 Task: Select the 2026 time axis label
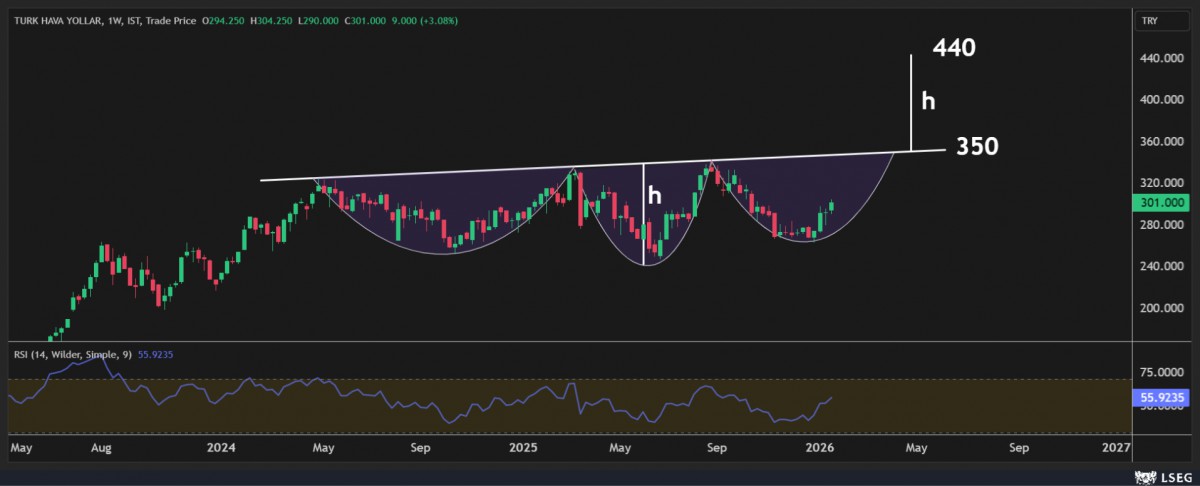pos(820,447)
